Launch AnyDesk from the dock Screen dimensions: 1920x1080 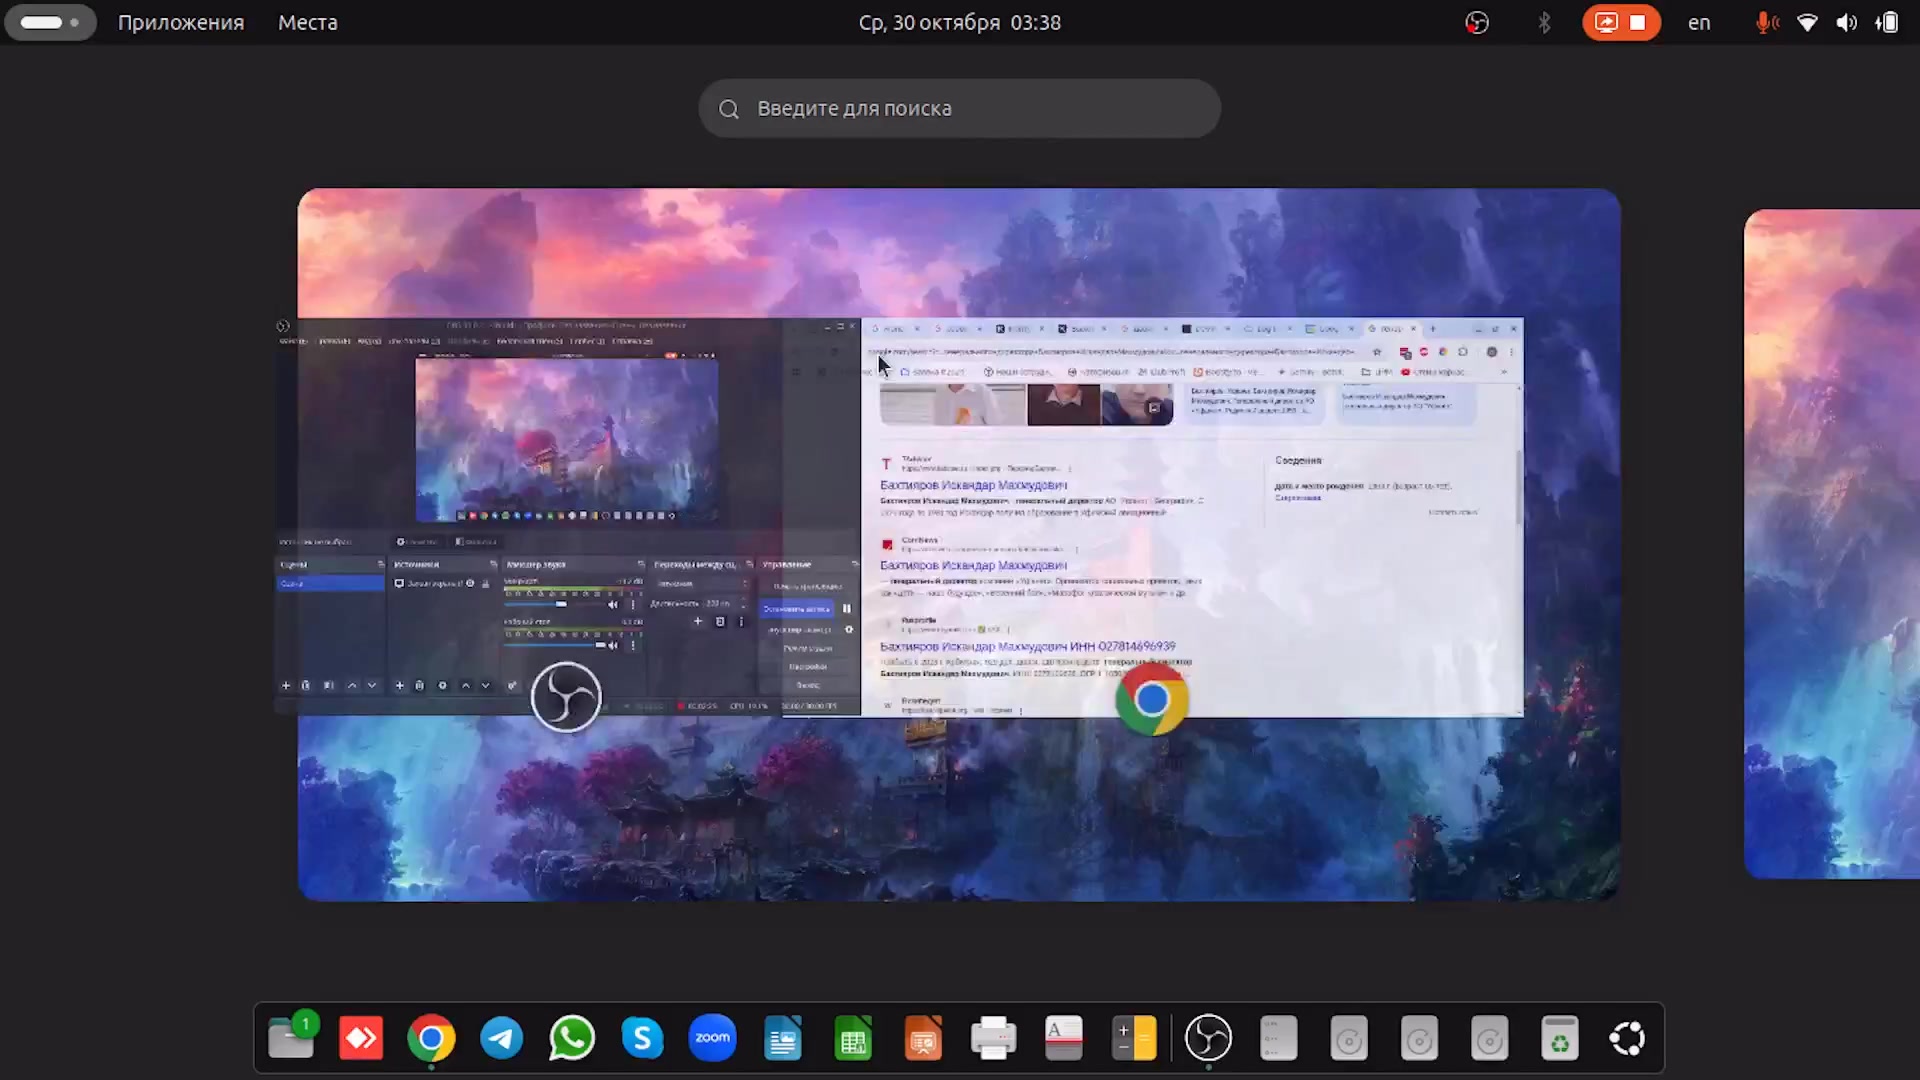click(361, 1038)
